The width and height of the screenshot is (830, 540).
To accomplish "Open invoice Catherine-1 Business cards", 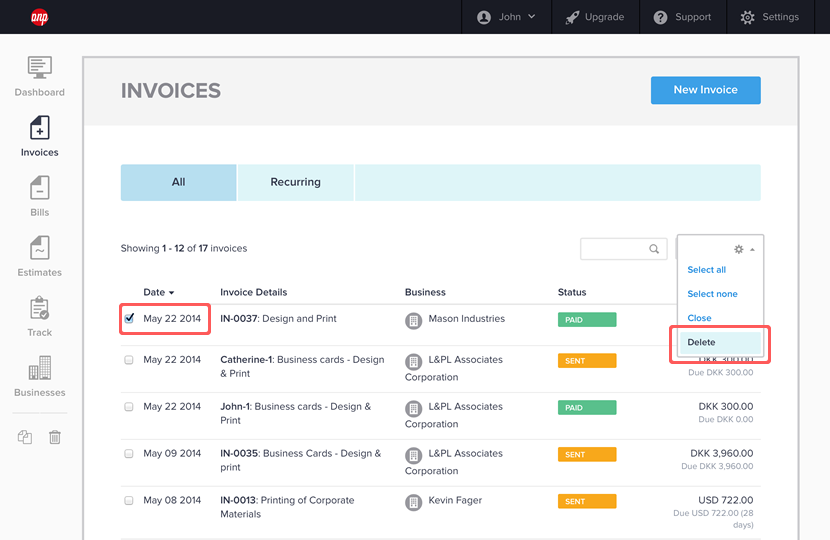I will pos(302,366).
